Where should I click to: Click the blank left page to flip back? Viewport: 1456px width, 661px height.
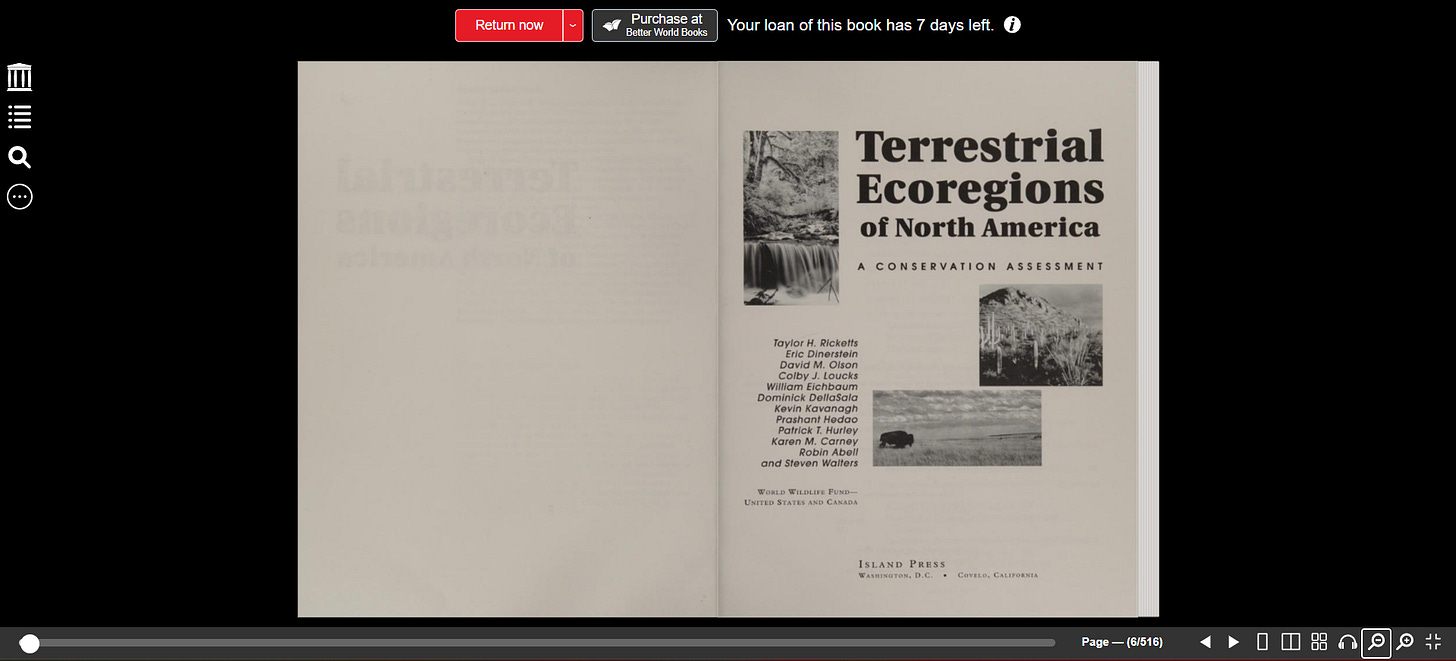click(508, 339)
